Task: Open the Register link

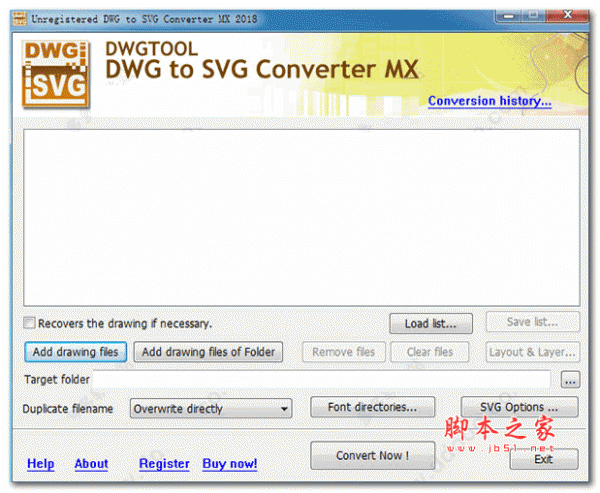Action: pos(164,464)
